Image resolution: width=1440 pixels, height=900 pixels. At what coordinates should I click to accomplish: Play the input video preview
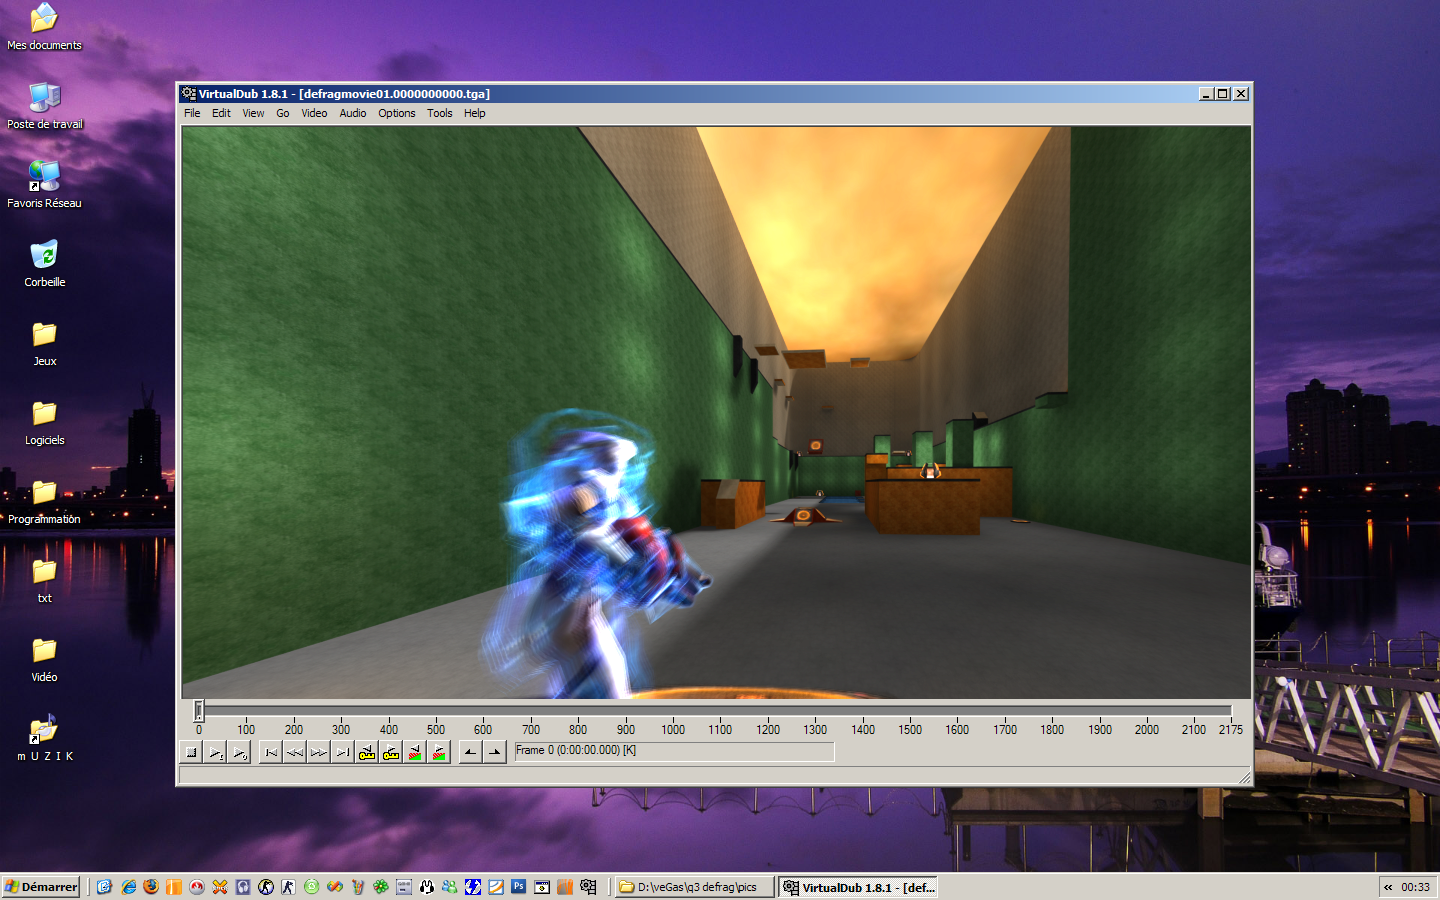click(216, 752)
